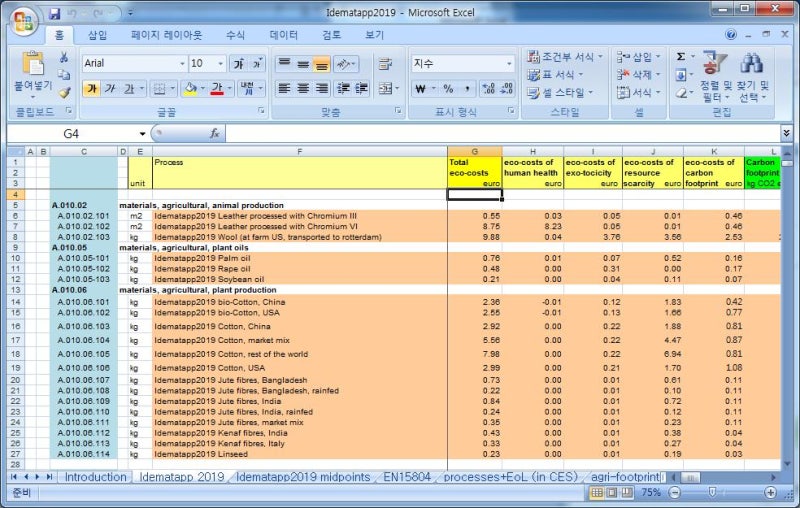800x508 pixels.
Task: Click the percent style button
Action: click(x=447, y=89)
